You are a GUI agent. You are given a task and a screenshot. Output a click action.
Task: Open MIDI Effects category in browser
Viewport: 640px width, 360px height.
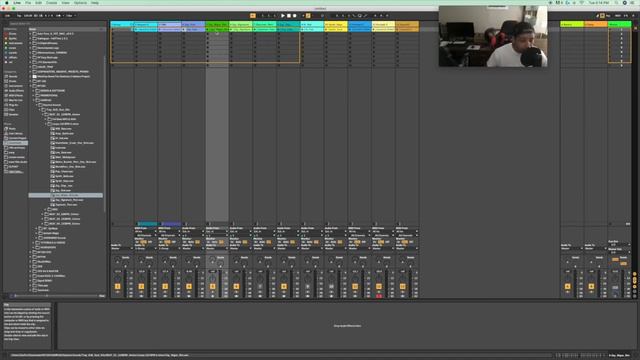16,96
